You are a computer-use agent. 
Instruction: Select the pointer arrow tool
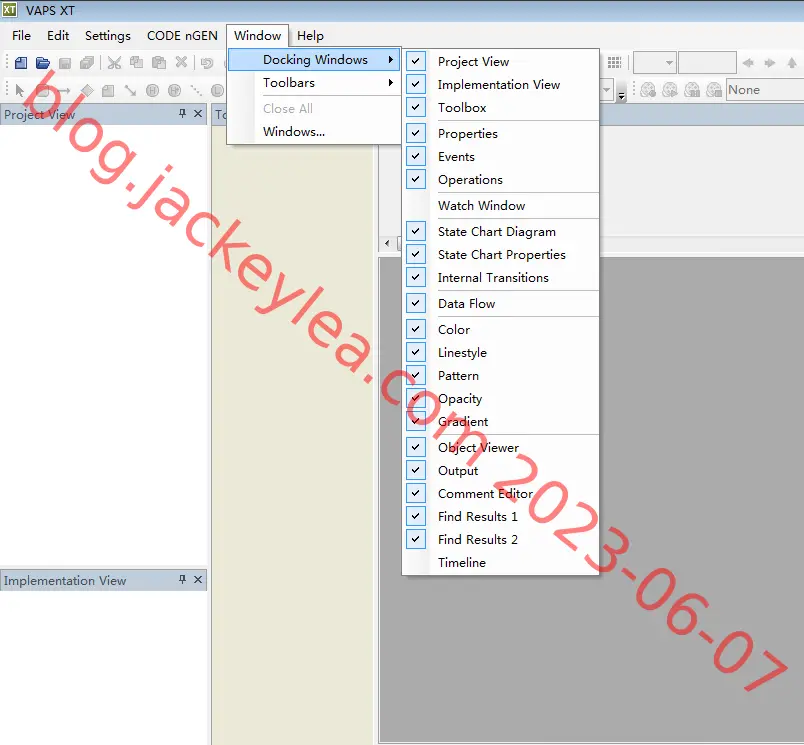[19, 90]
